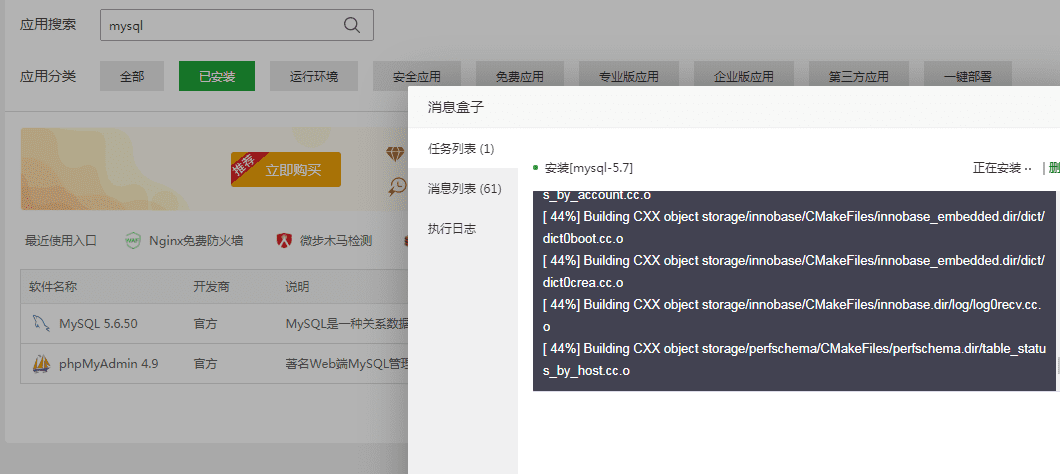Open the MySQL 5.6.50 software entry
This screenshot has width=1060, height=474.
pos(98,324)
